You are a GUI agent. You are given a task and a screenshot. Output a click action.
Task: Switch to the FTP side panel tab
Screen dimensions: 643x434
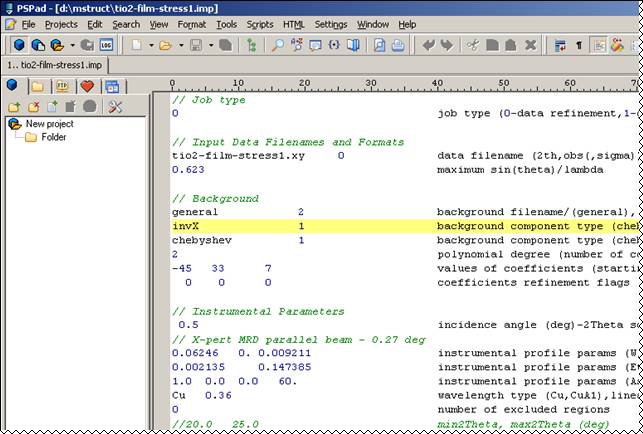pyautogui.click(x=62, y=87)
